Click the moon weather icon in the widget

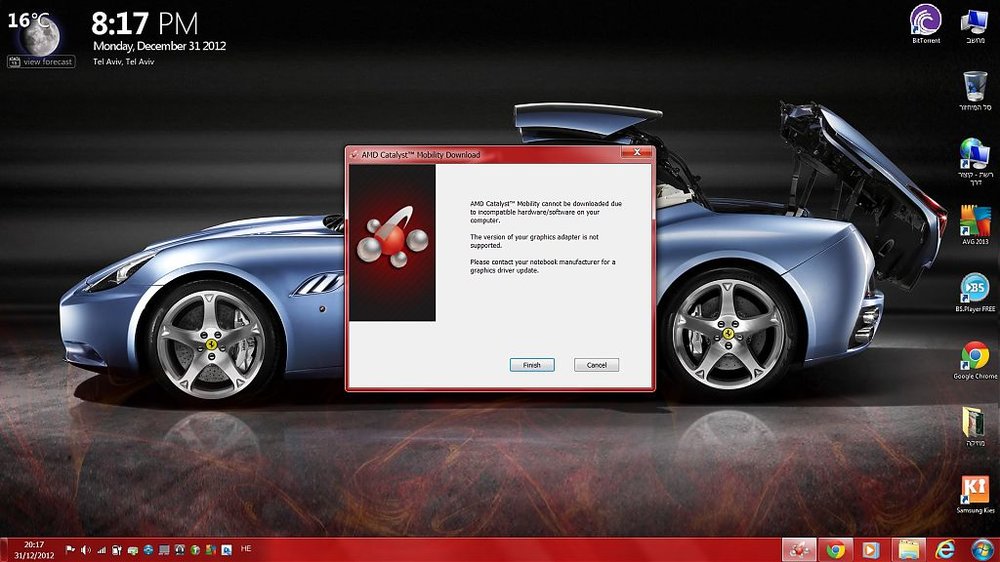tap(41, 36)
